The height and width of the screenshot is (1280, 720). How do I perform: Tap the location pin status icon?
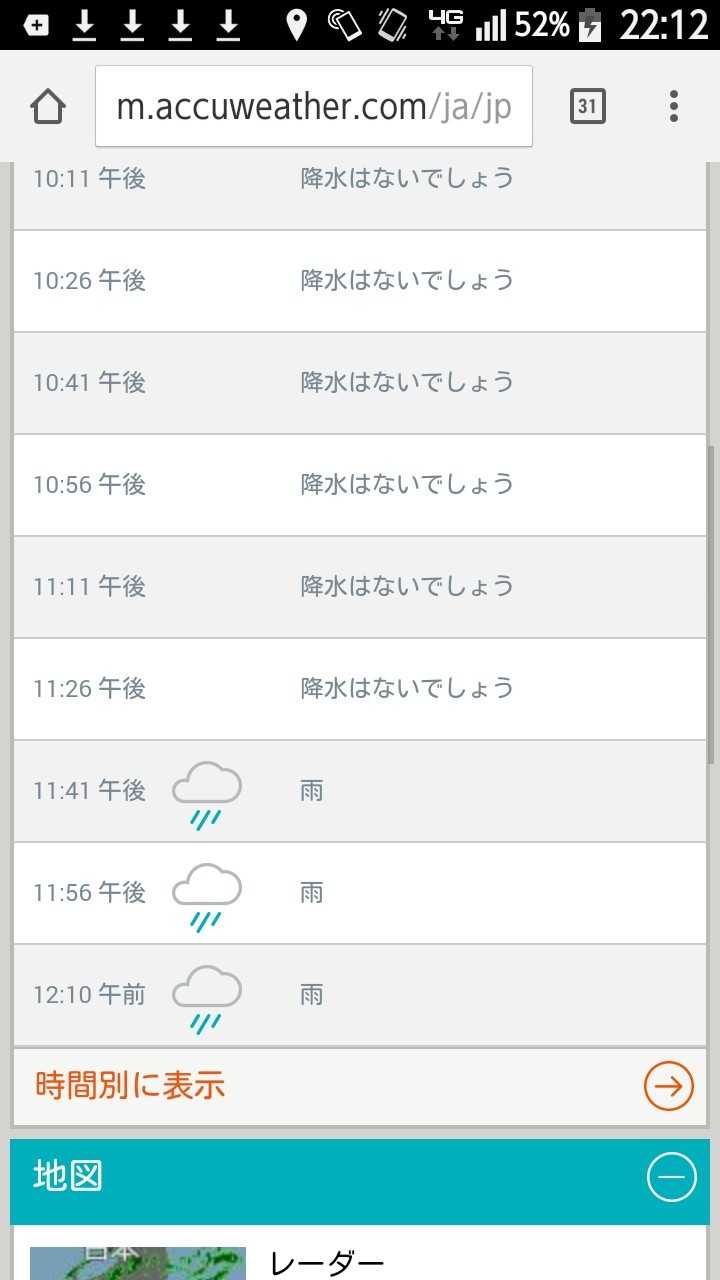click(x=296, y=25)
